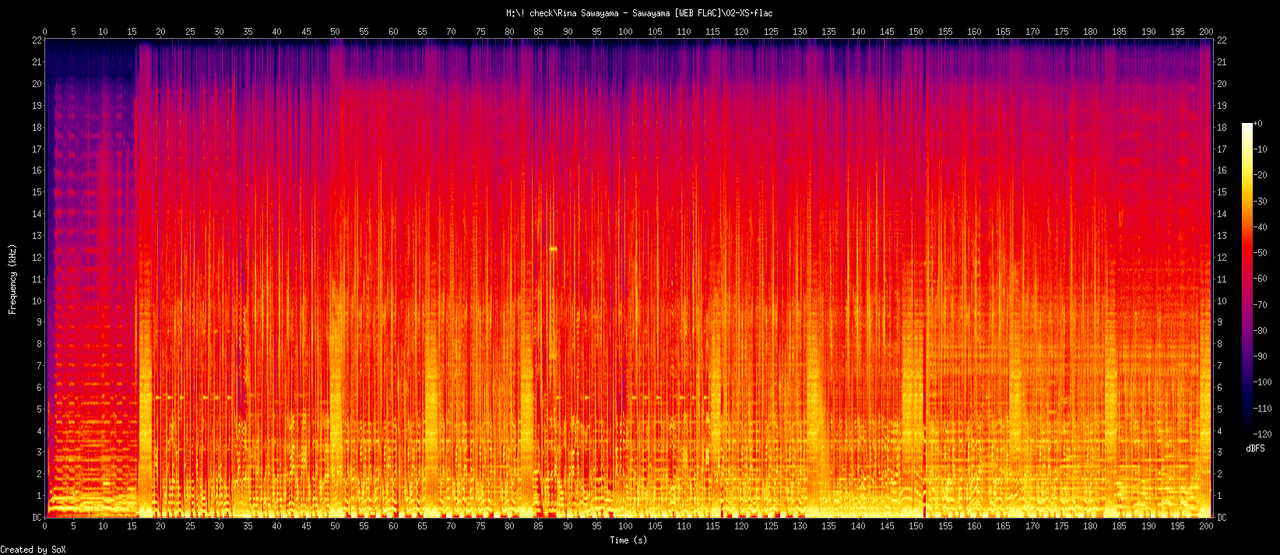Click the "-40" value on the dBFS scale
The image size is (1280, 555).
click(x=1262, y=226)
